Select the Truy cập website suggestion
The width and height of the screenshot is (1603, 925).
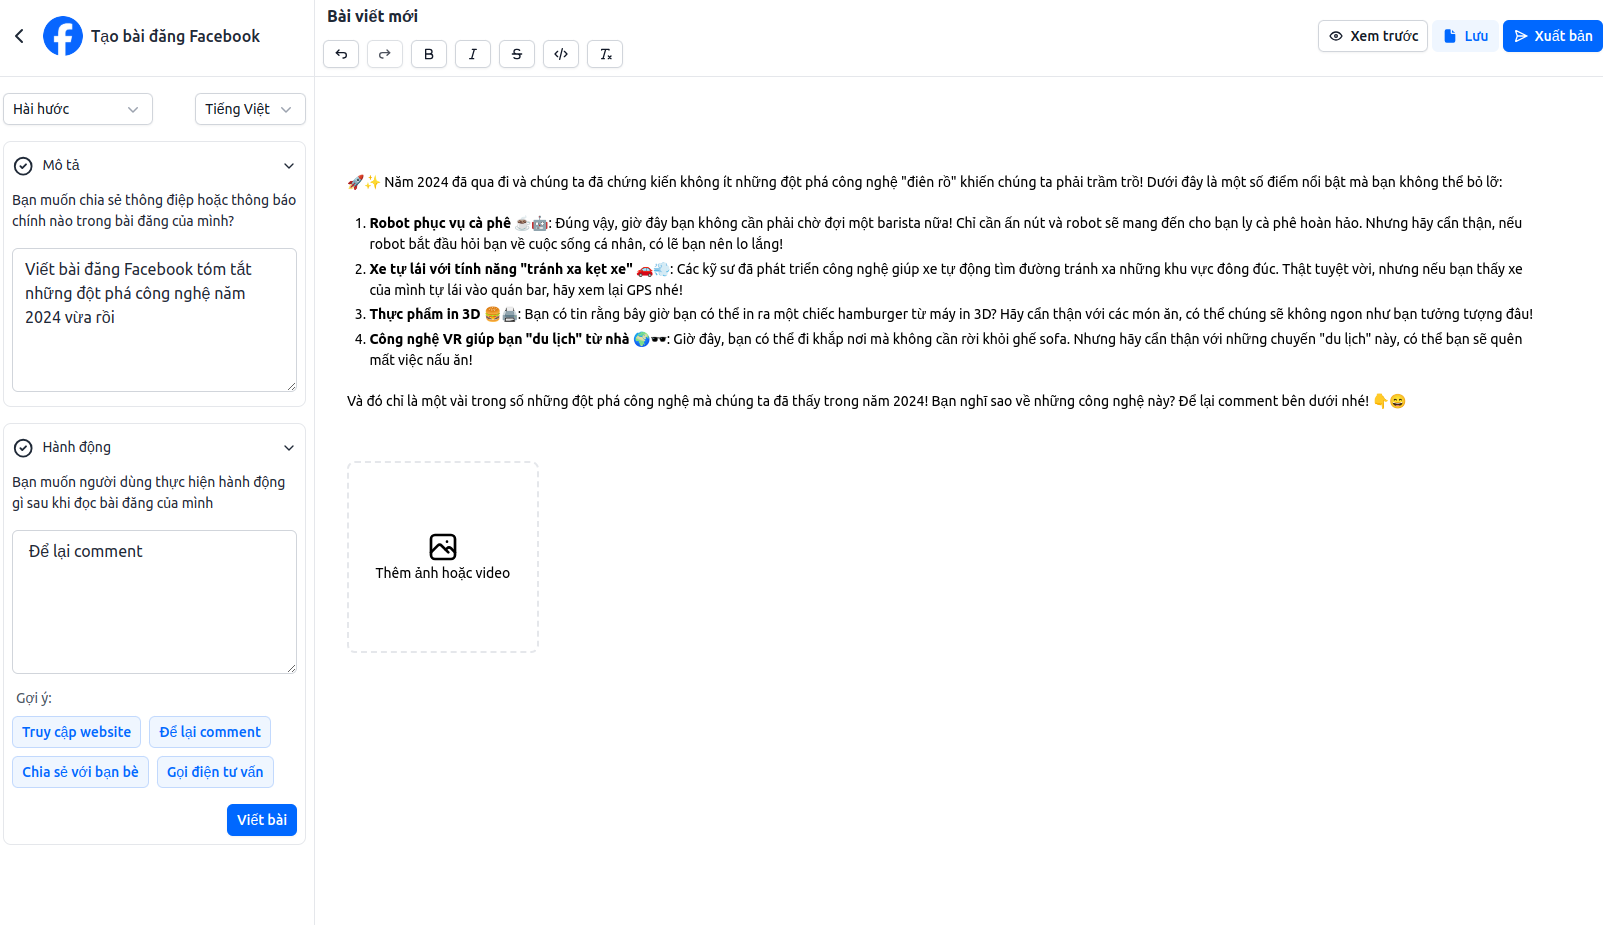click(x=77, y=732)
